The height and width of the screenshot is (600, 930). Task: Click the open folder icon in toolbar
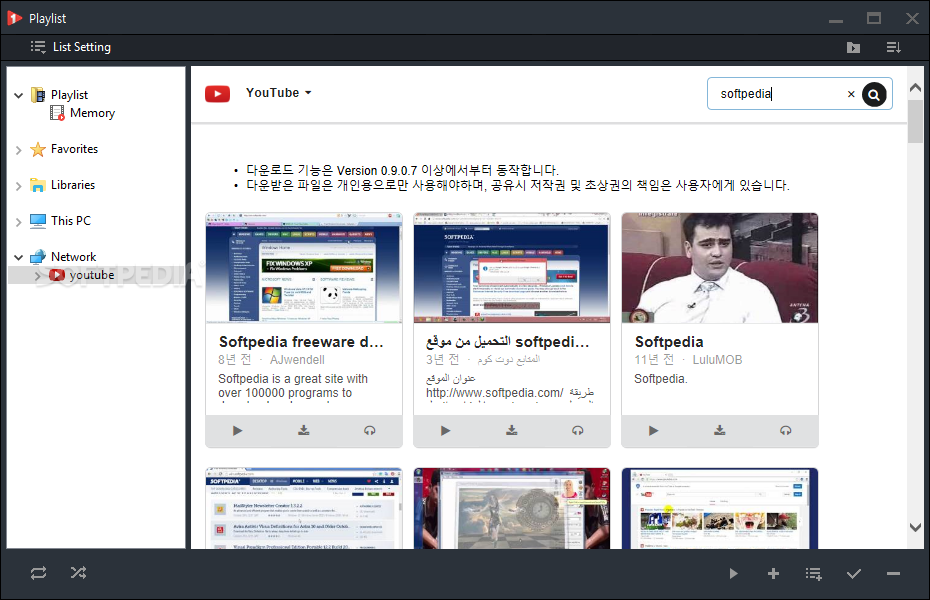[x=853, y=47]
